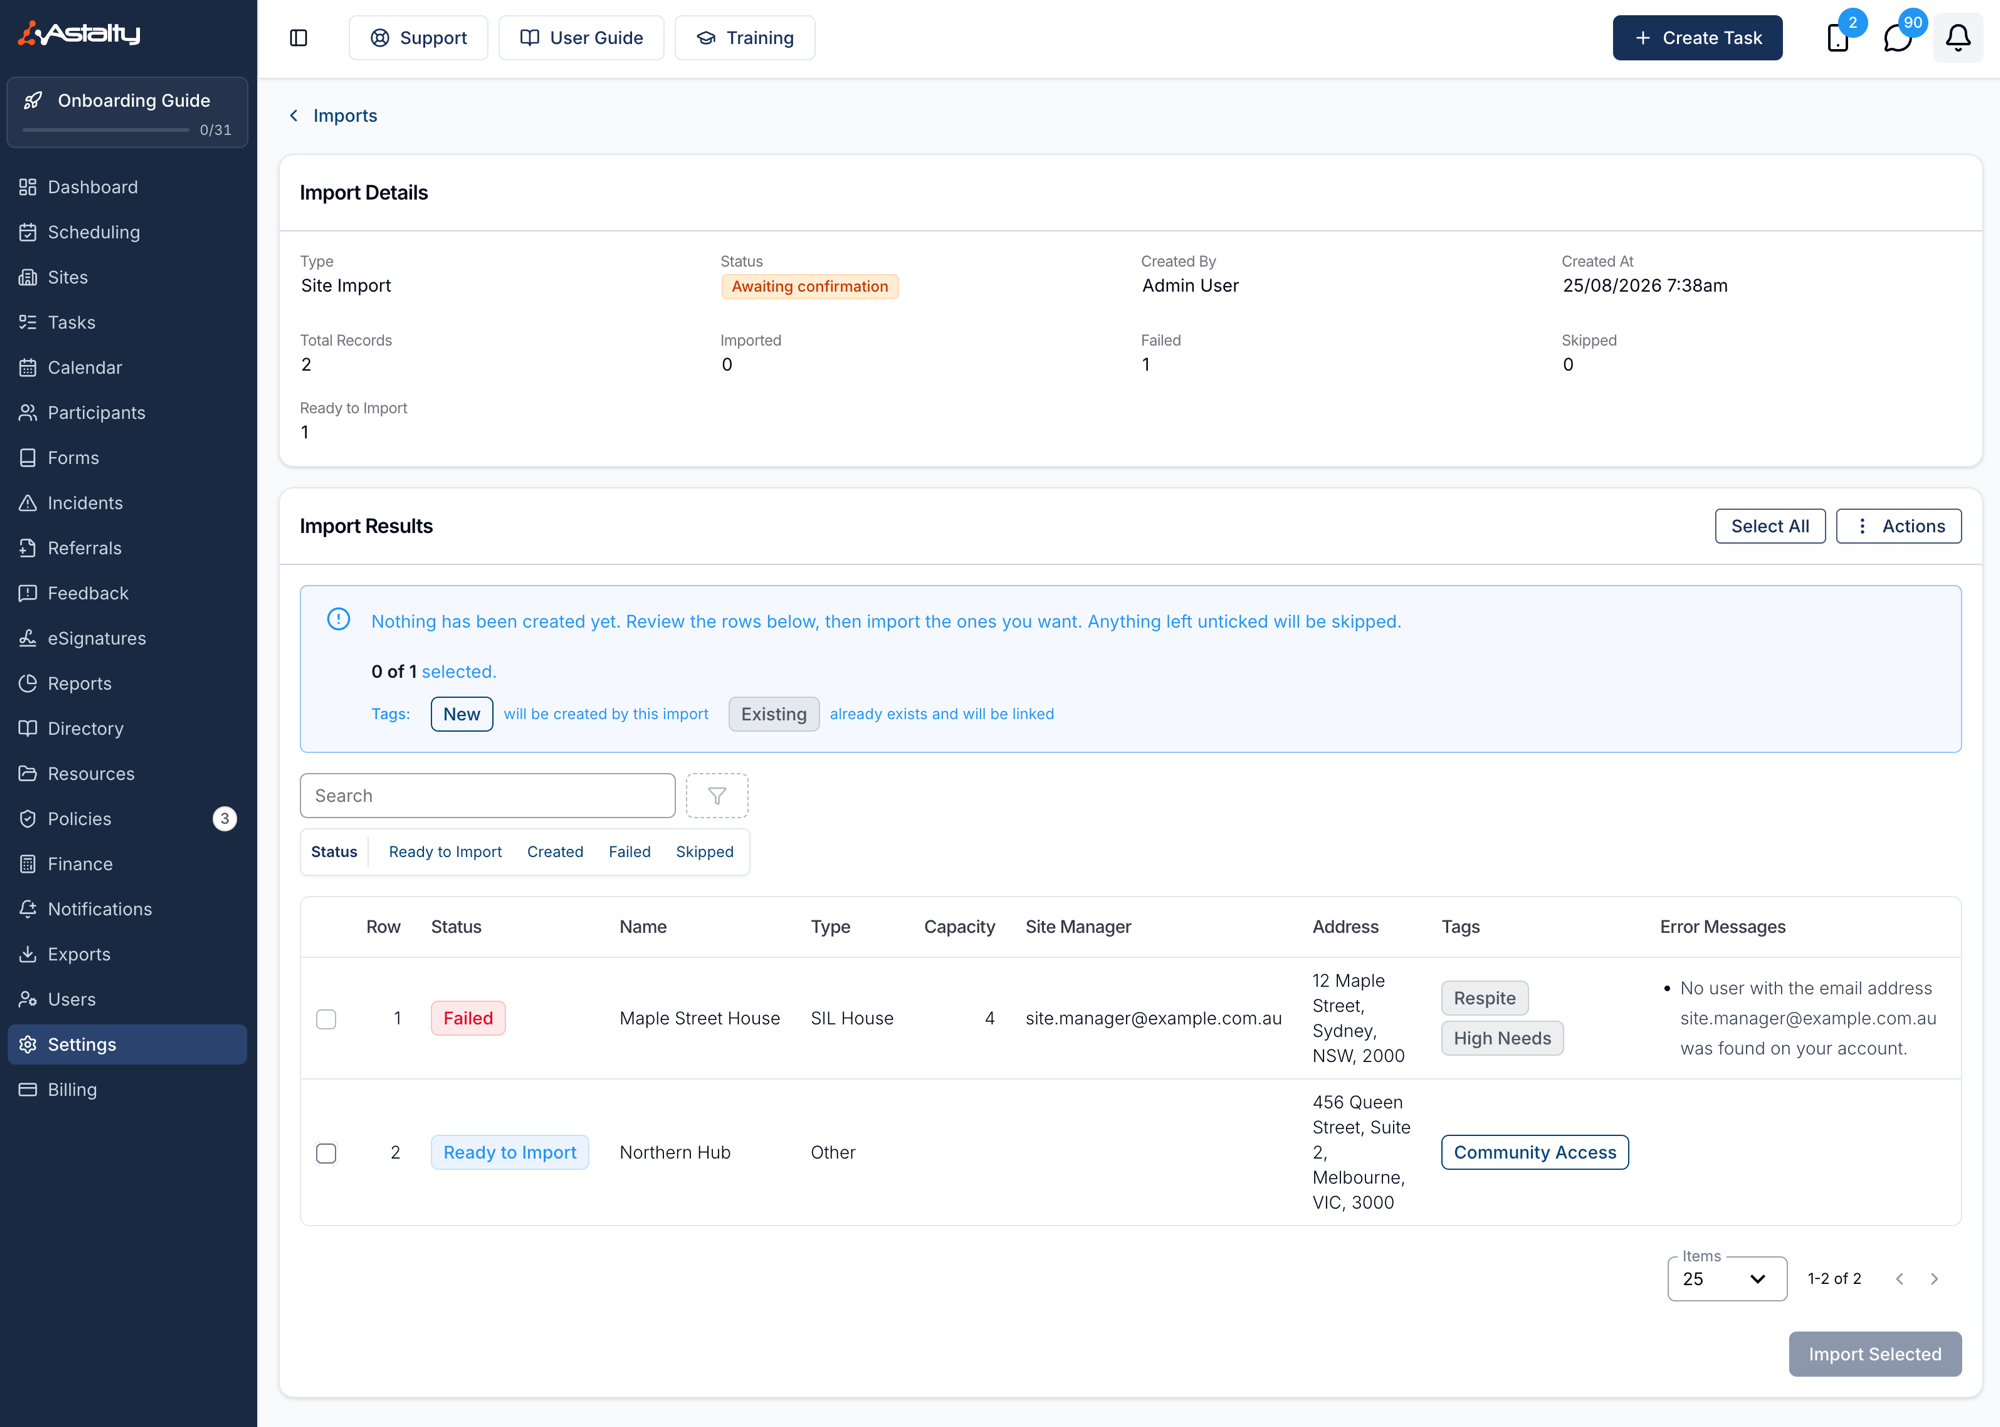Click the Name column header

point(643,927)
